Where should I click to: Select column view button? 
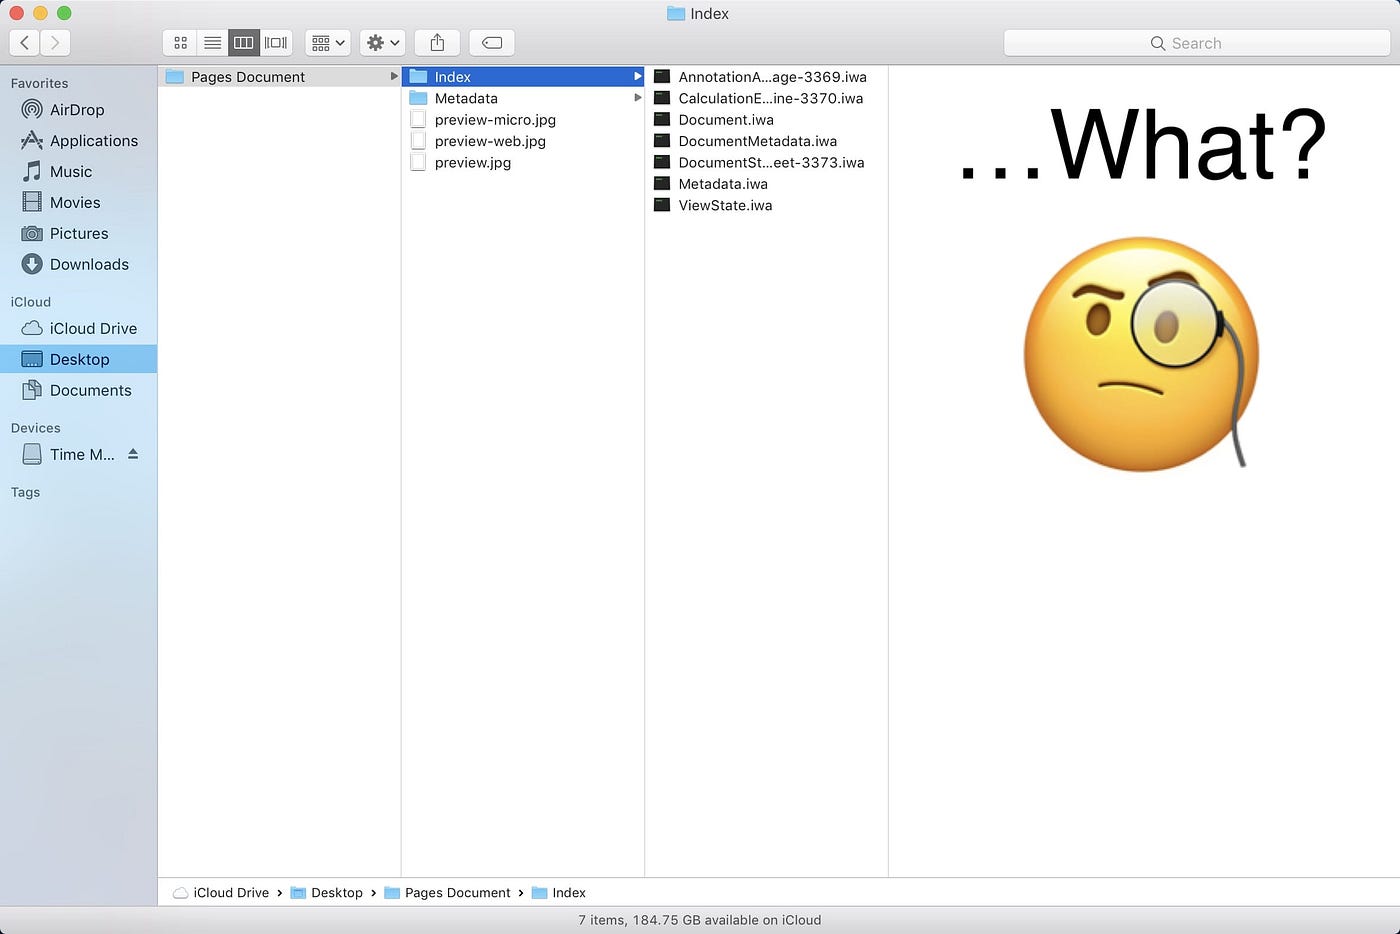(x=243, y=43)
